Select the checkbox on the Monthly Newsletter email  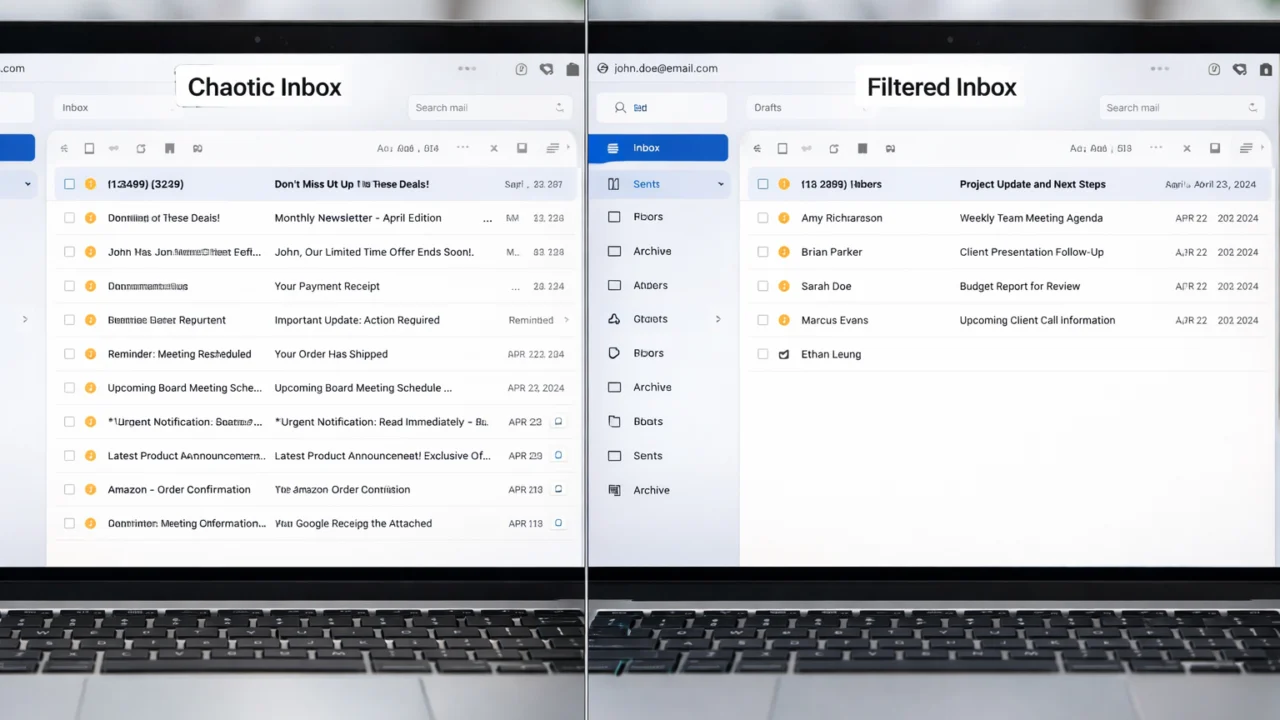pos(69,218)
